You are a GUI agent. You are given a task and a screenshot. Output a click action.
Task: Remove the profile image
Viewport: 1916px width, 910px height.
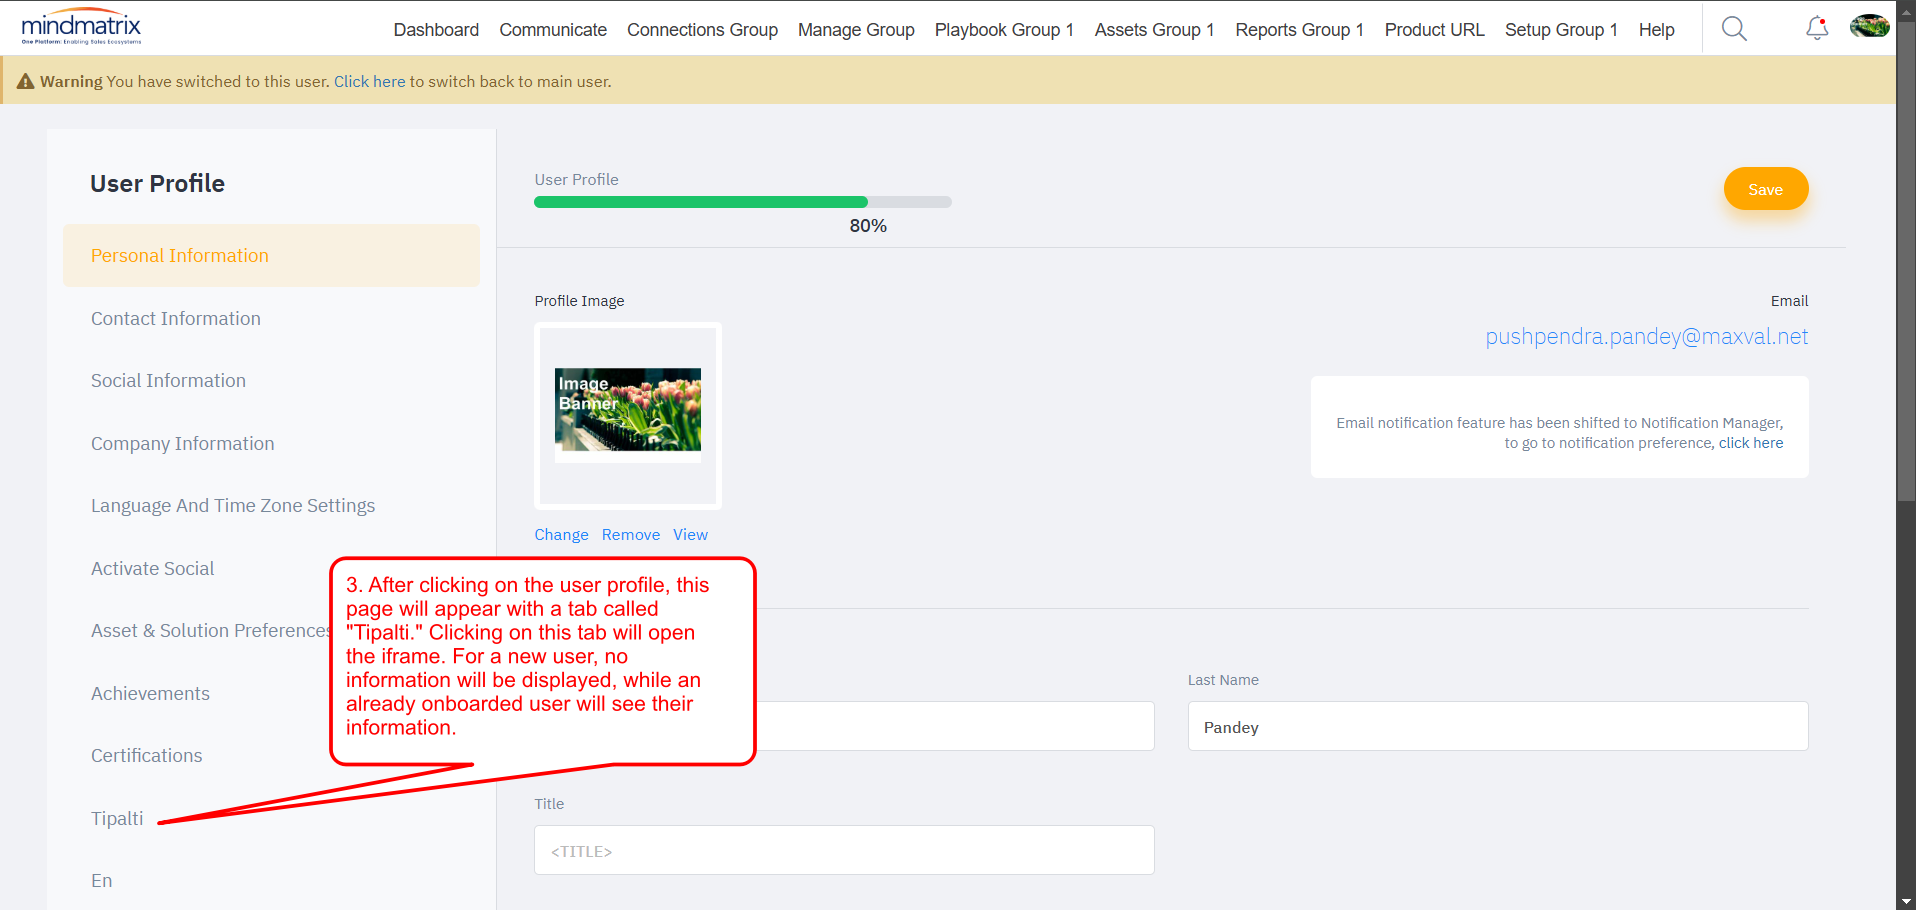coord(630,535)
